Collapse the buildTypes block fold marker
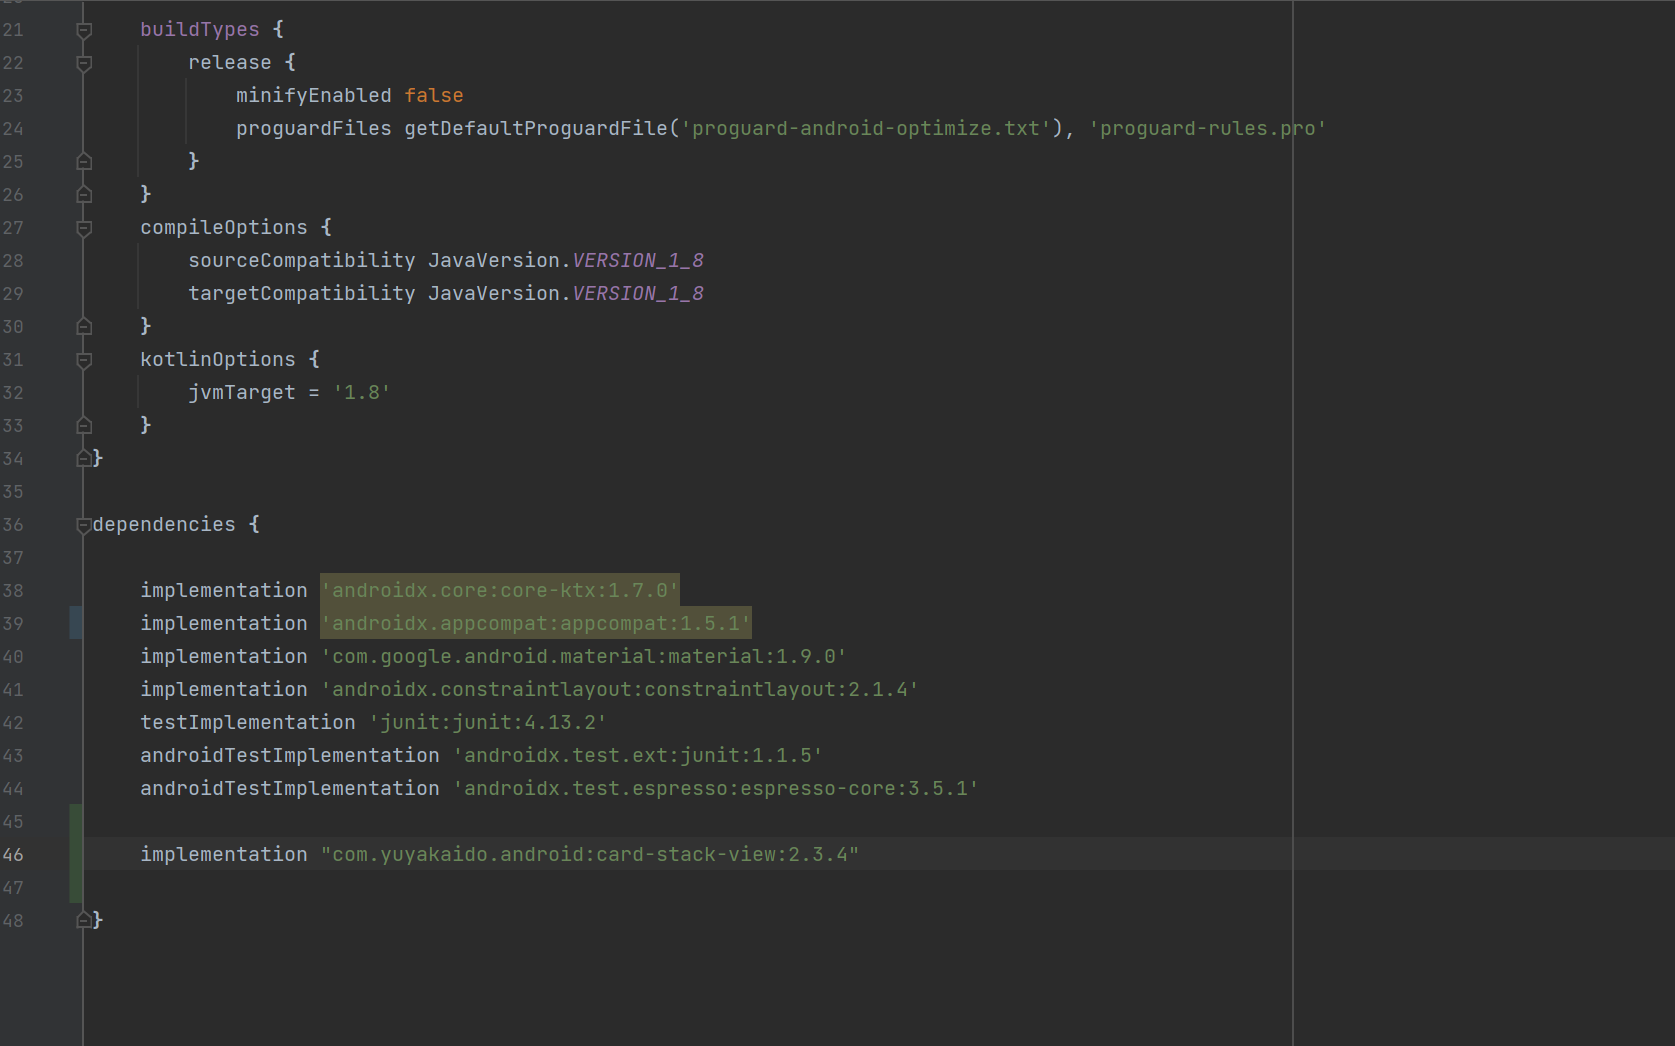This screenshot has height=1046, width=1675. pyautogui.click(x=84, y=31)
